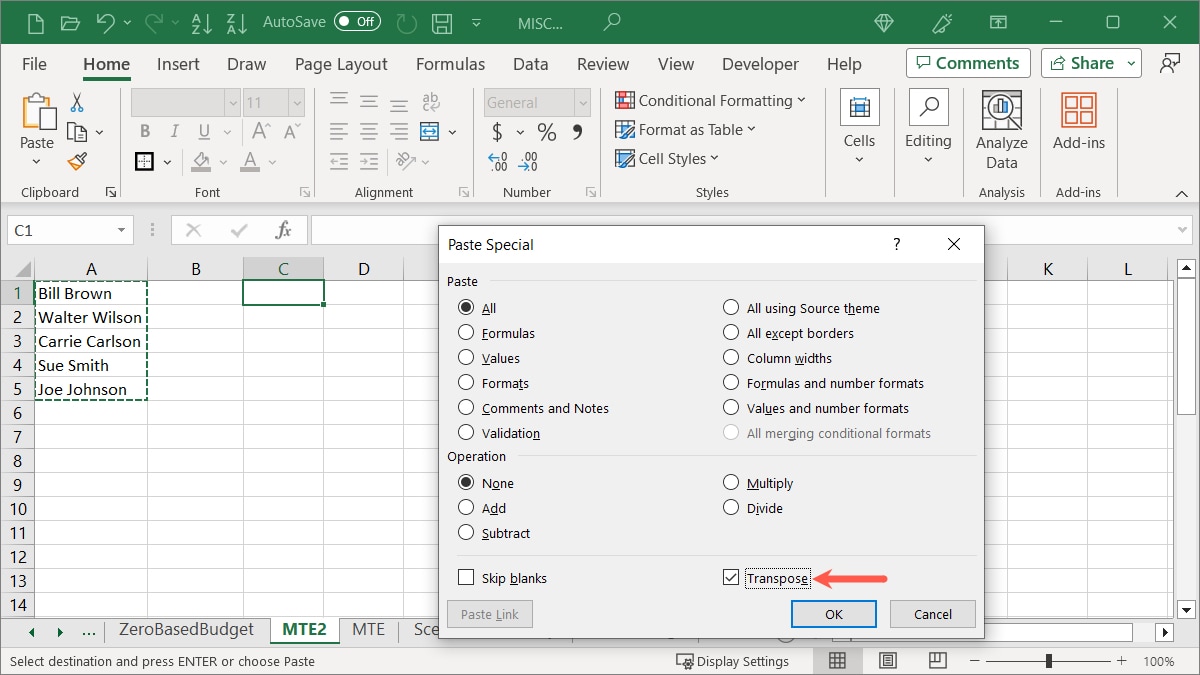Viewport: 1200px width, 675px height.
Task: Switch to the ZeroBasedBudget sheet tab
Action: [x=186, y=630]
